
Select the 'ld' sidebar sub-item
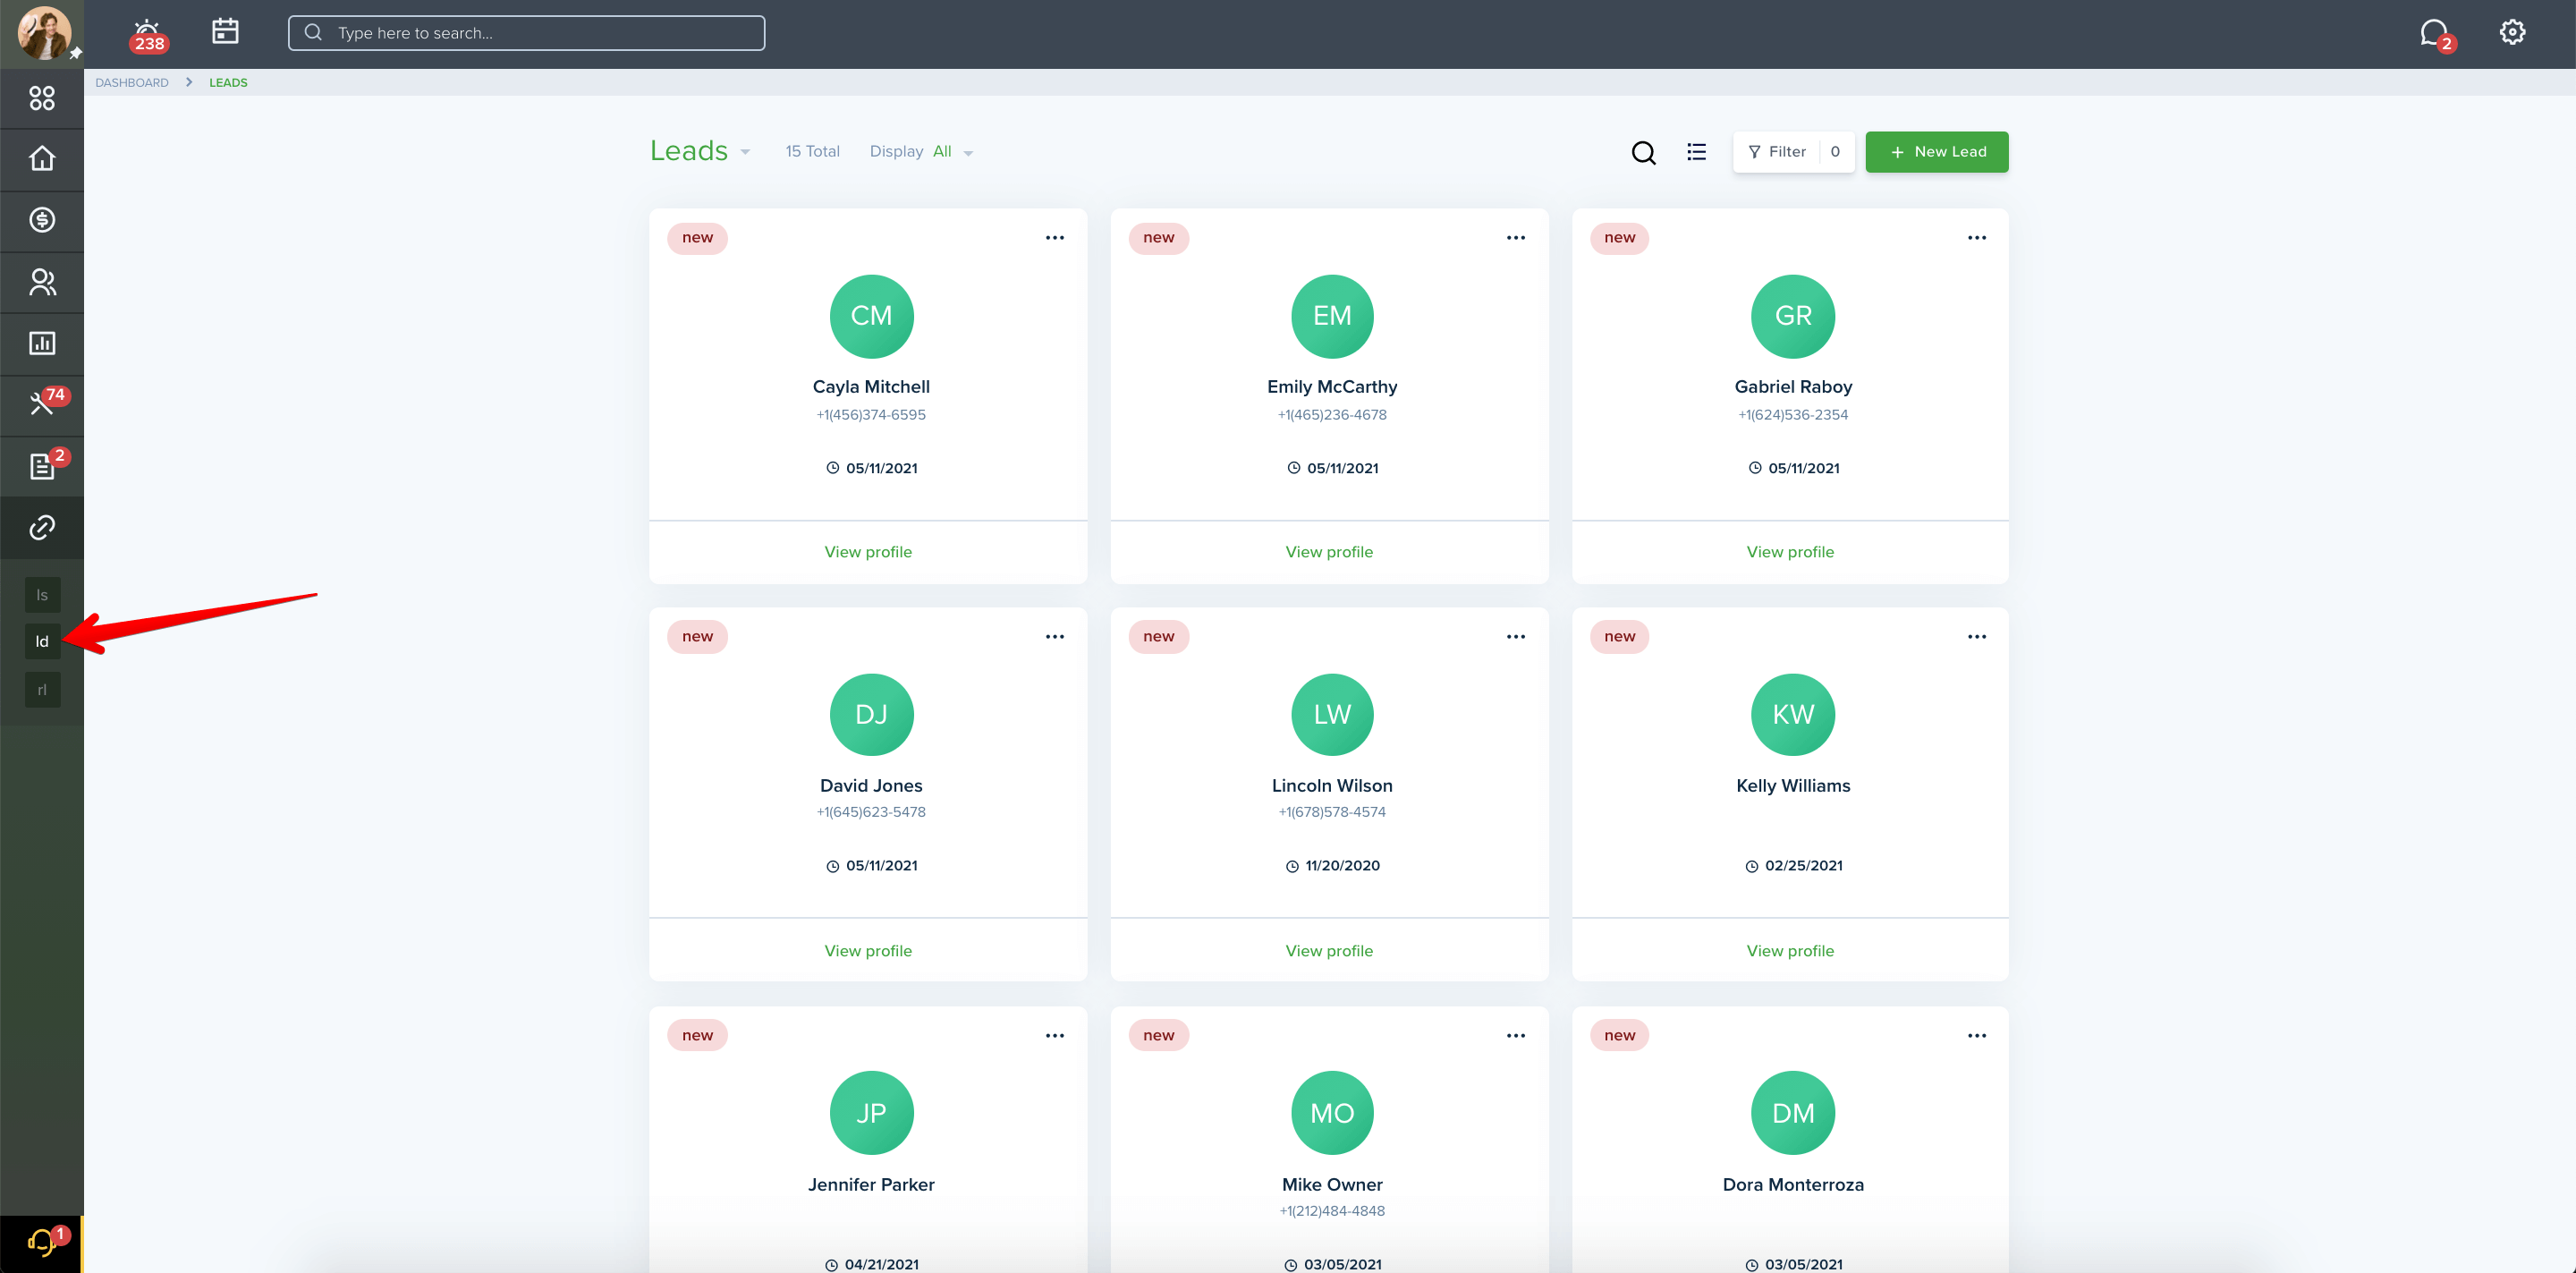point(42,641)
